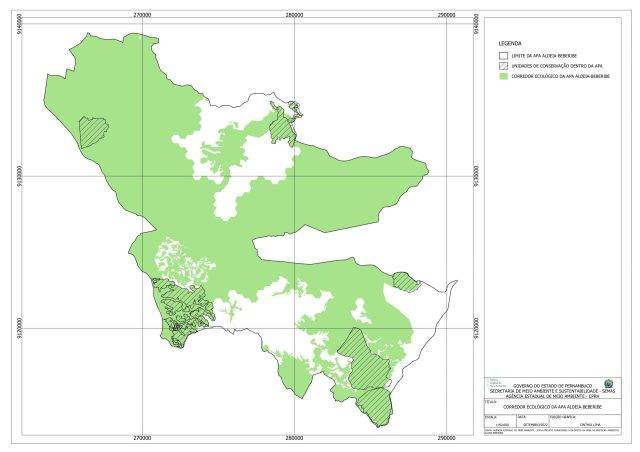Select the small hatched unit on east side

405,281
